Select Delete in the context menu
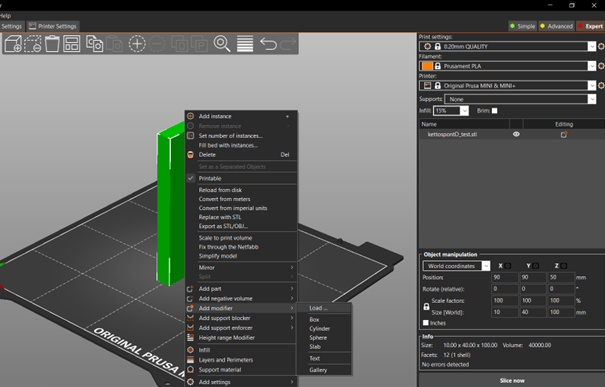The height and width of the screenshot is (387, 605). point(241,155)
